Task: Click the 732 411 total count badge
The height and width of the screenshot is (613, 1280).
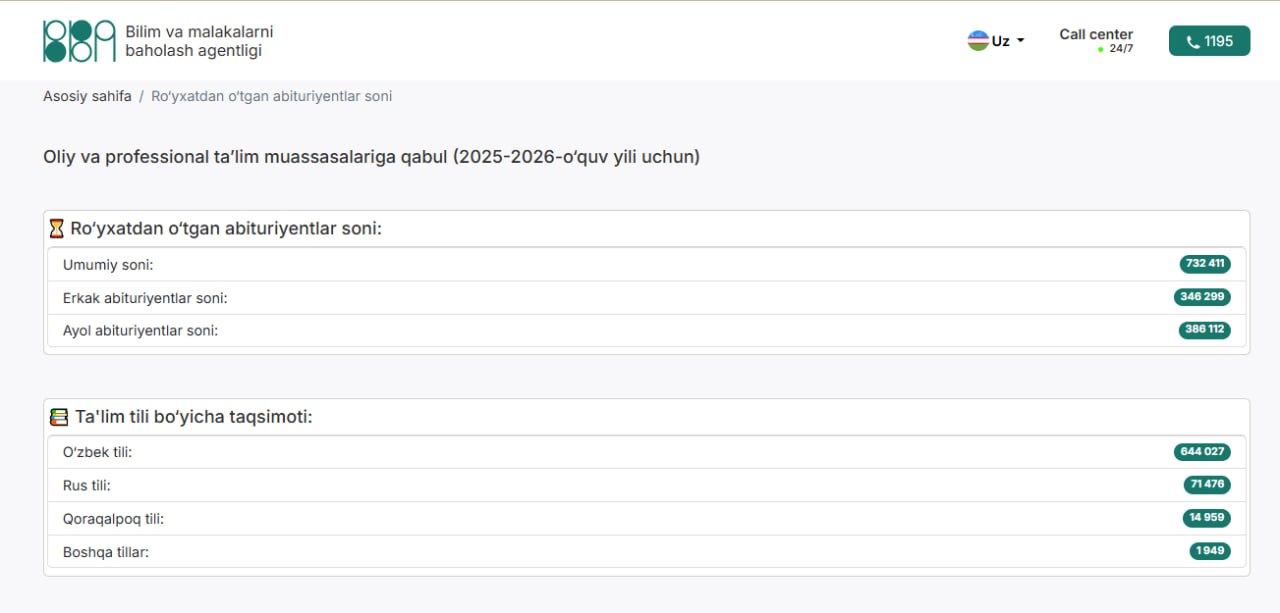Action: (x=1205, y=264)
